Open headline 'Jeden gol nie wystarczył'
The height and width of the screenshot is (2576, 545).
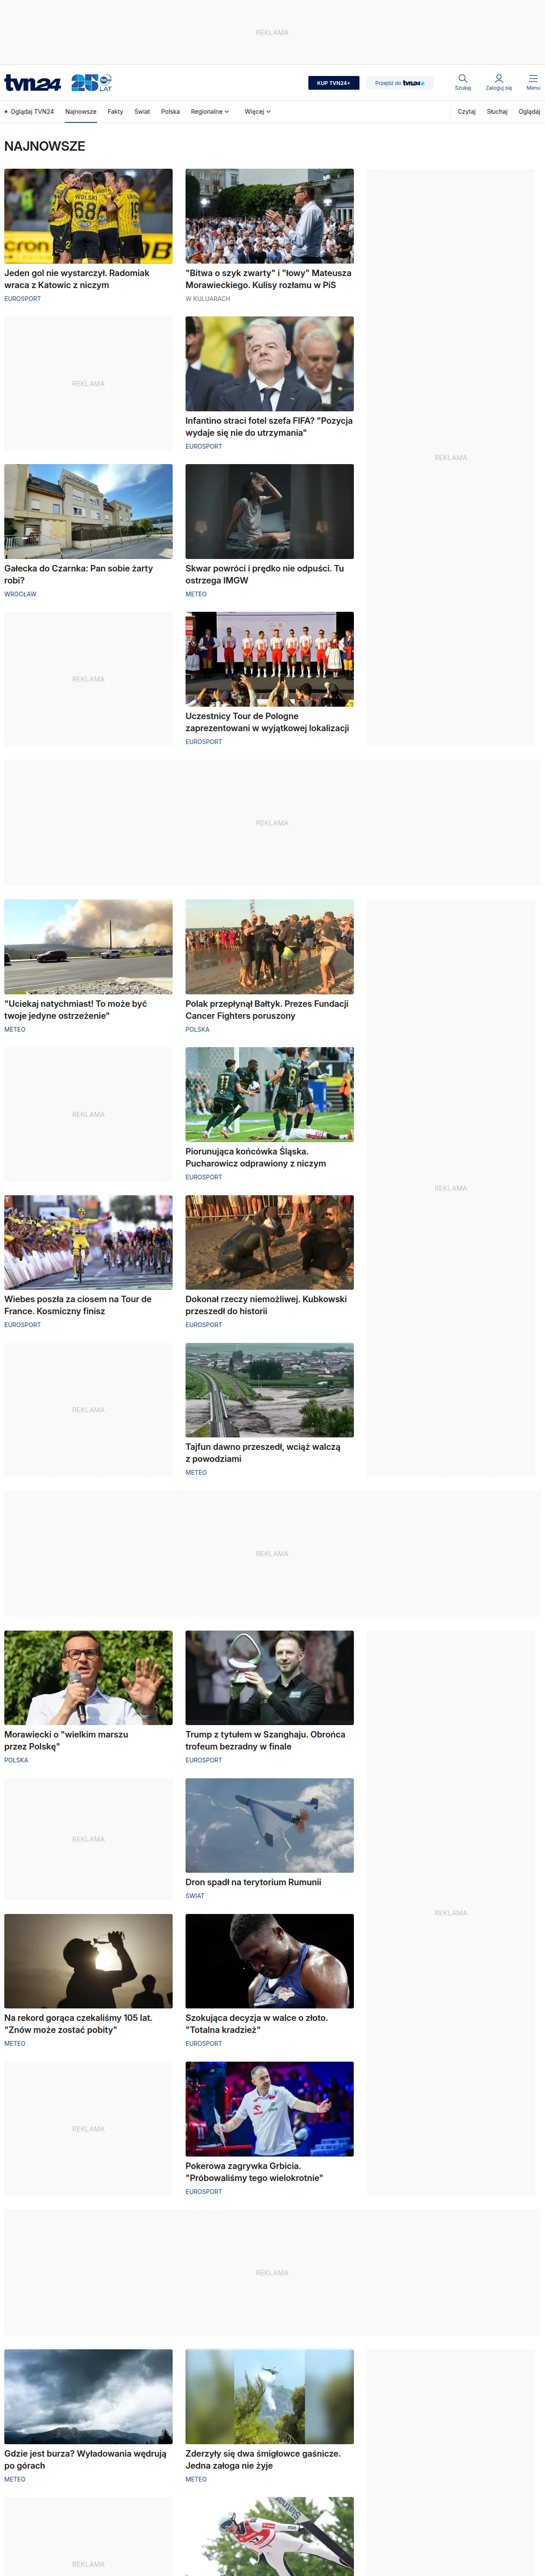(77, 279)
